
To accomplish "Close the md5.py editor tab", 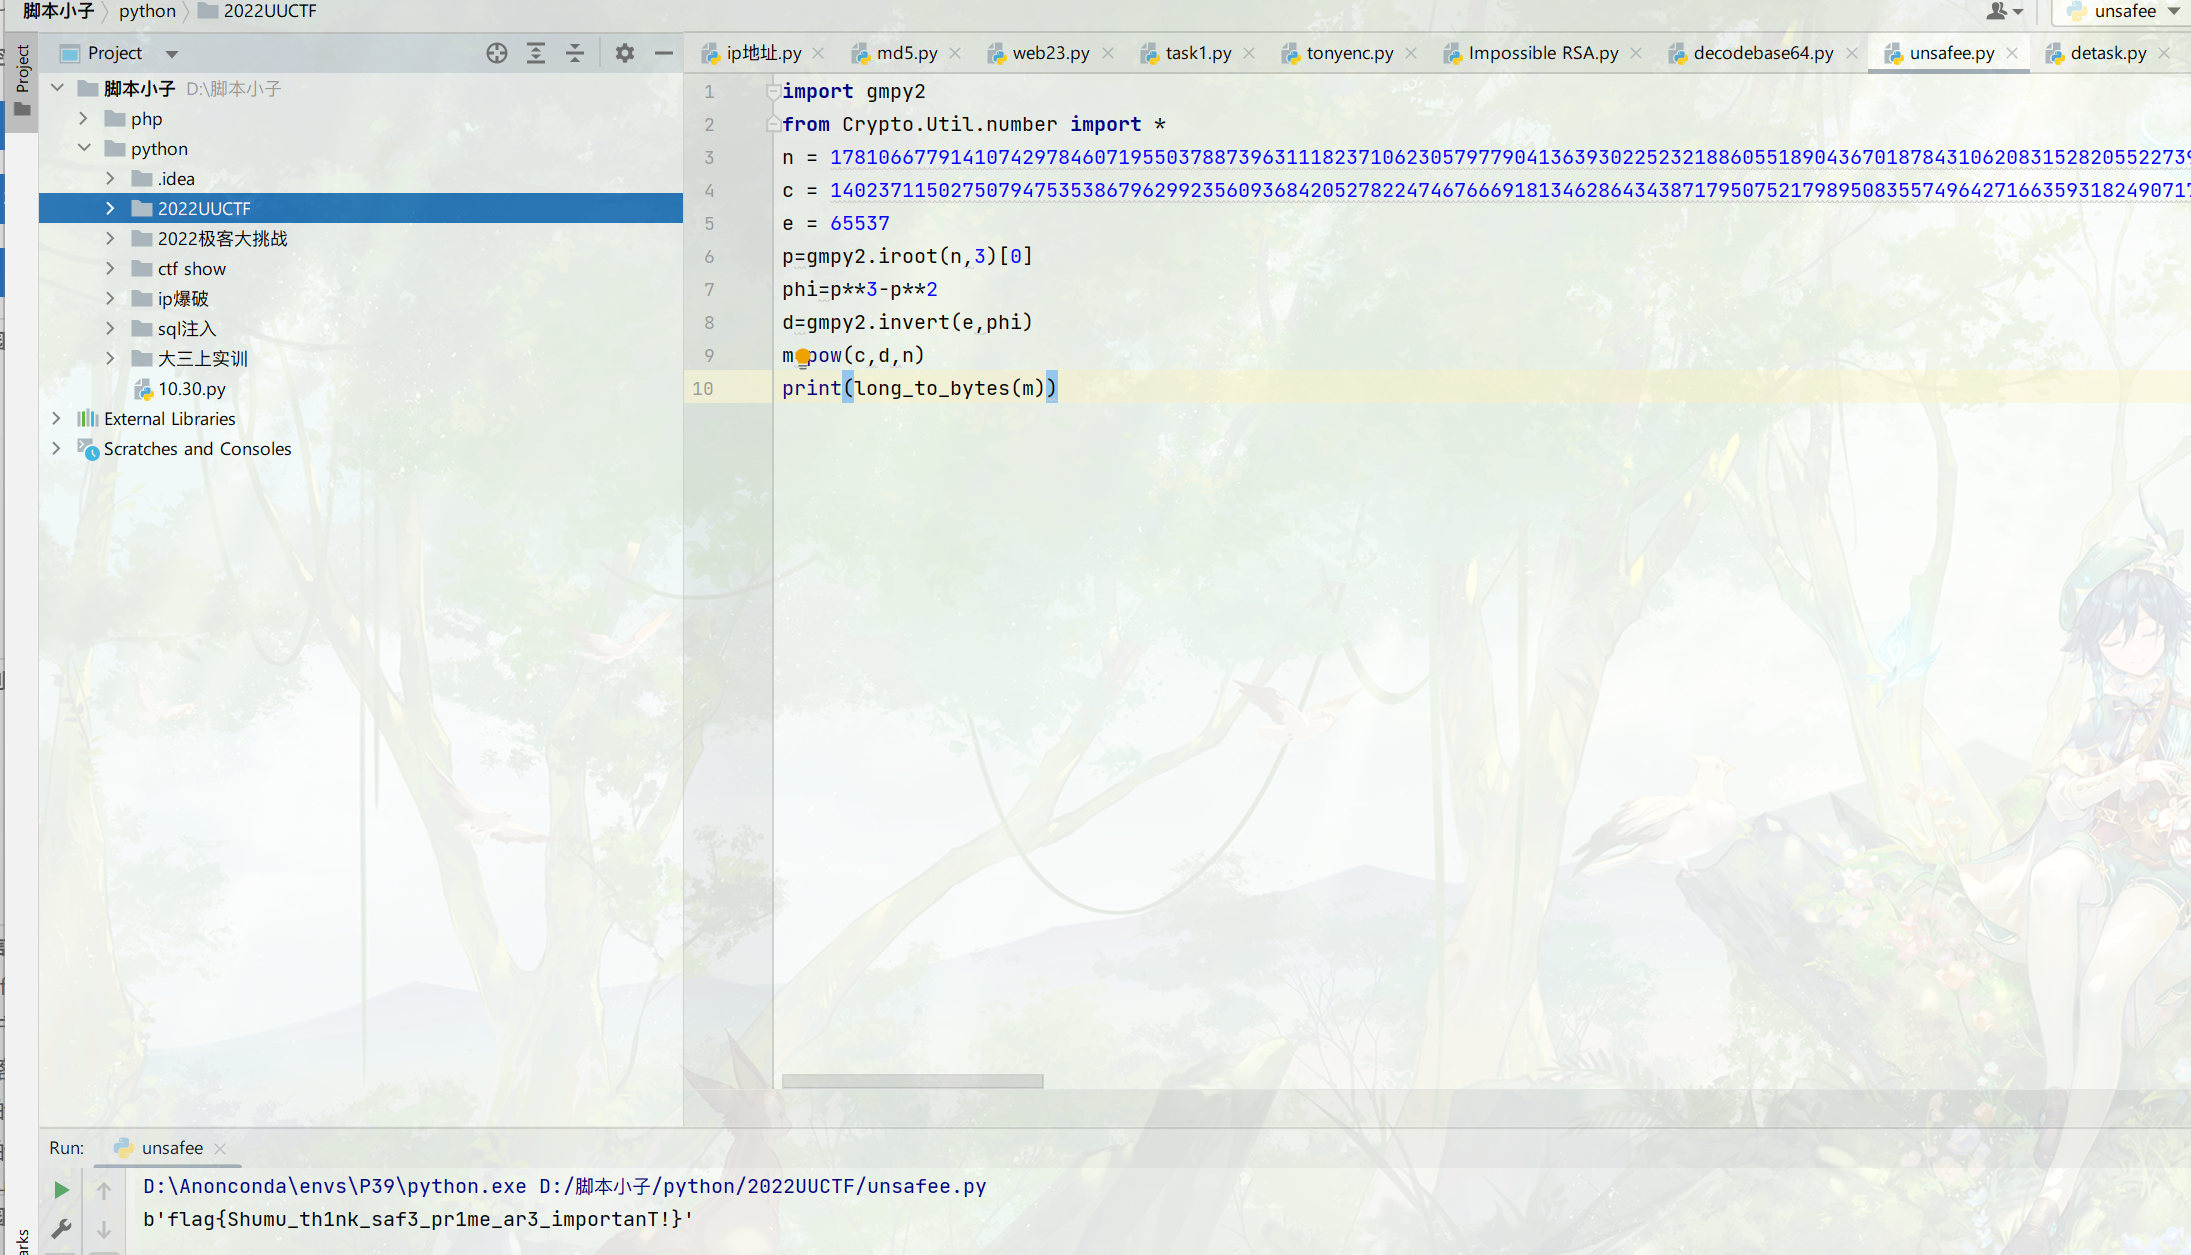I will click(x=955, y=53).
